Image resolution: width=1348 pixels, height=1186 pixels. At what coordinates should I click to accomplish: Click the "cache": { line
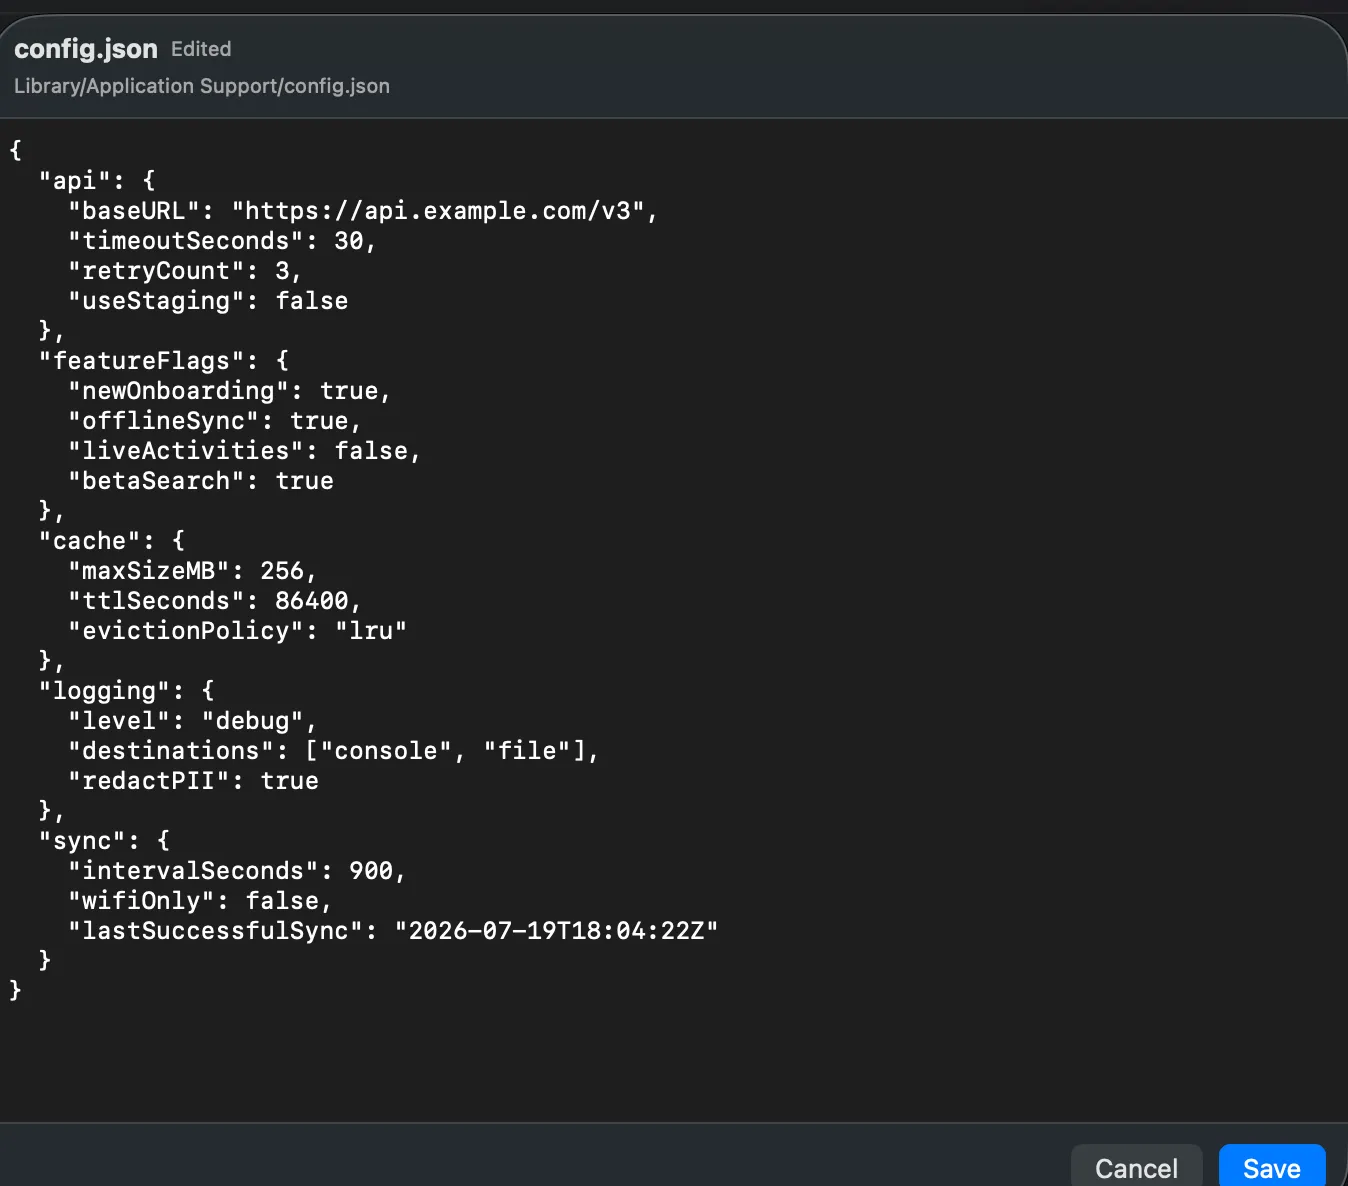112,541
